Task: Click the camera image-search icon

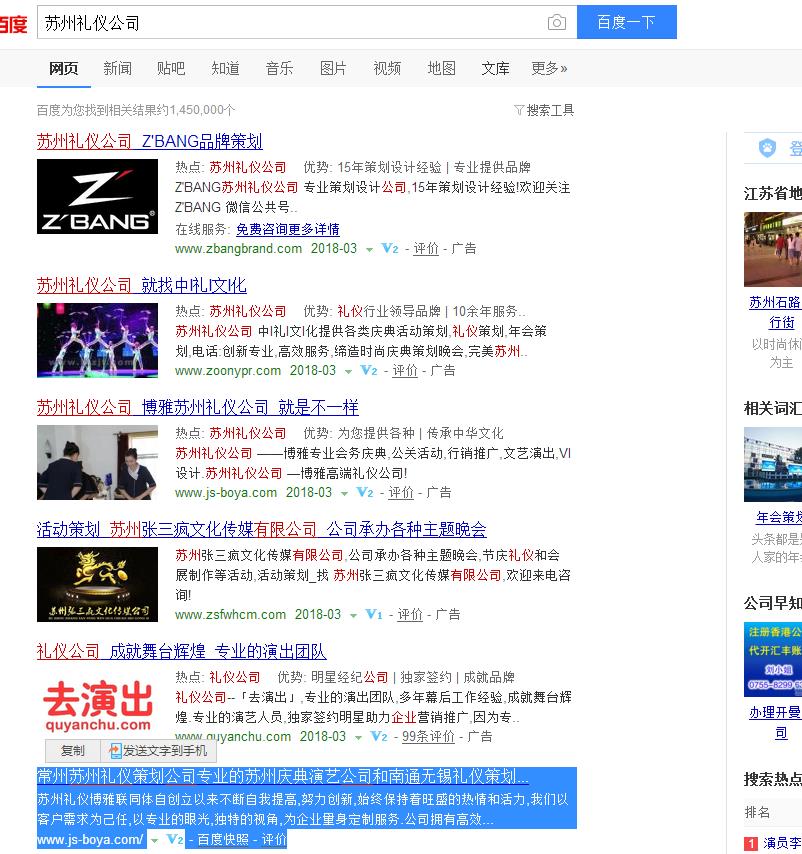Action: (x=556, y=22)
